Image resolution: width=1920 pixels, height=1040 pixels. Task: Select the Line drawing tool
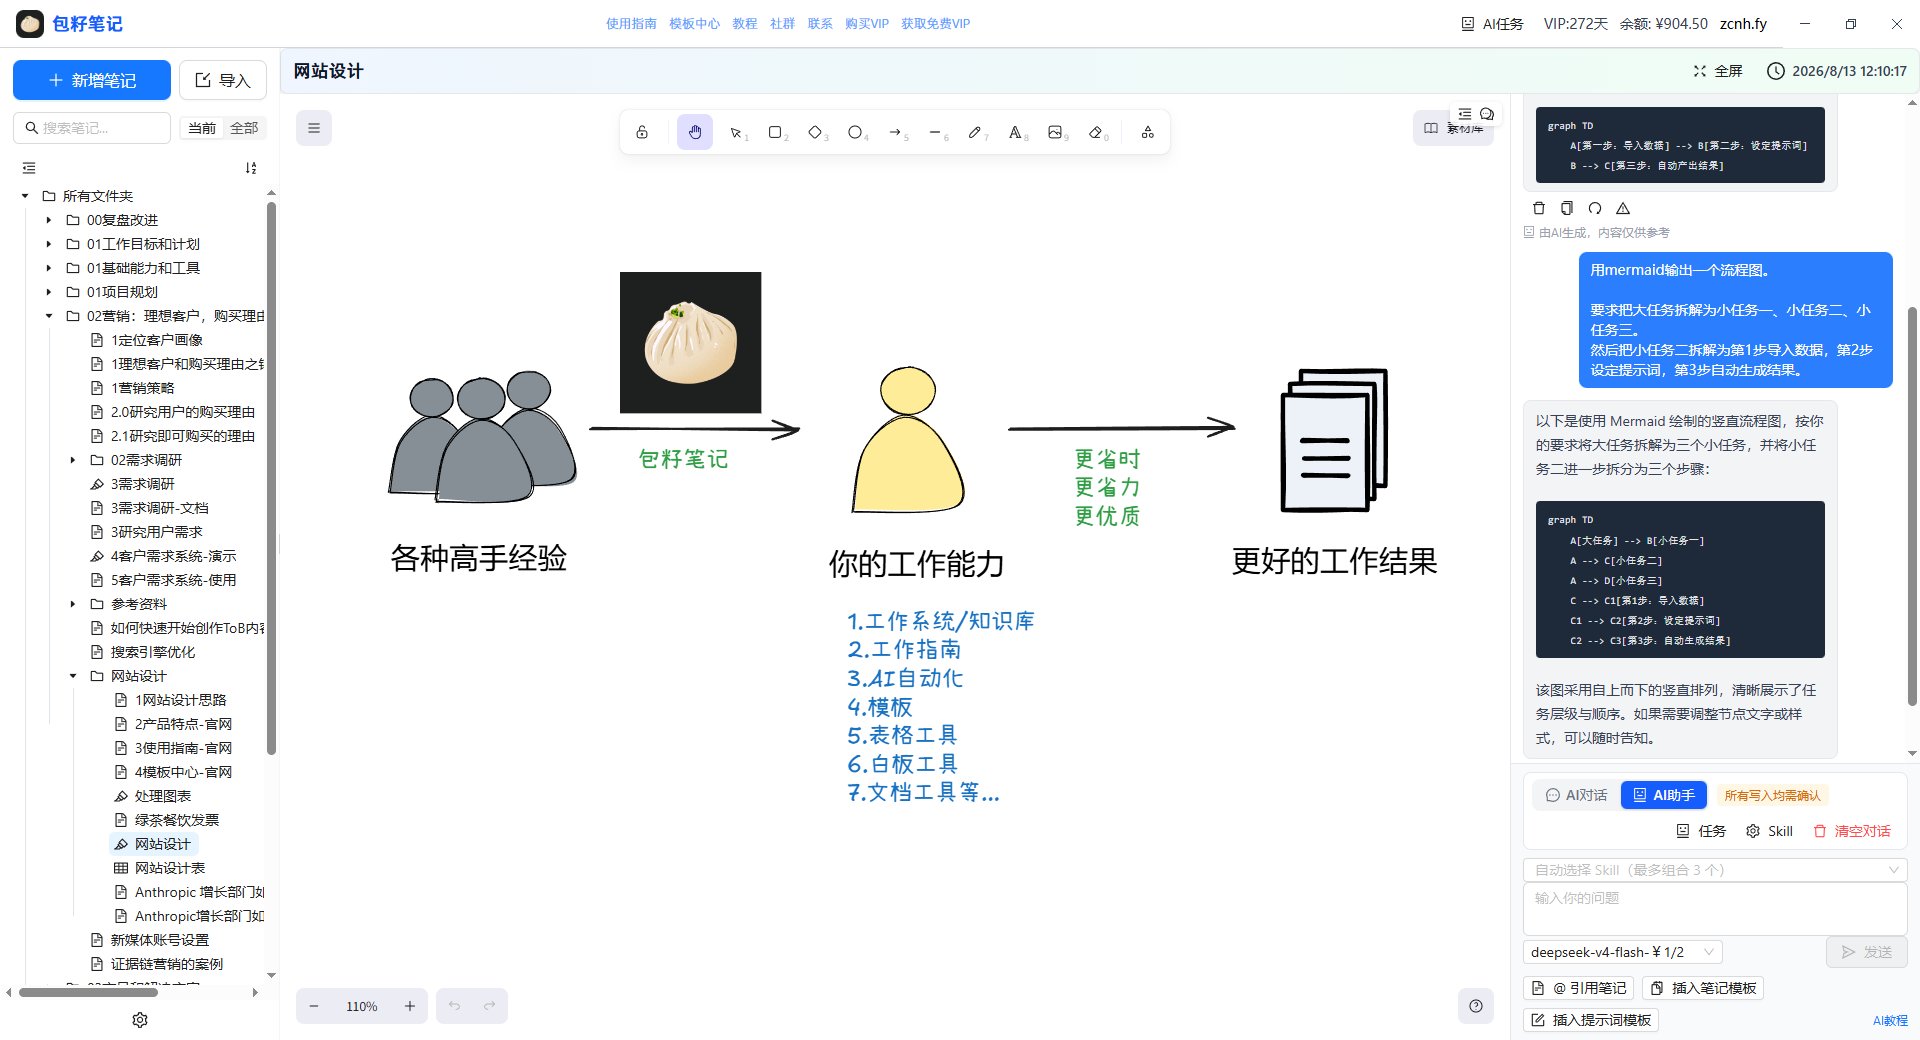coord(937,132)
